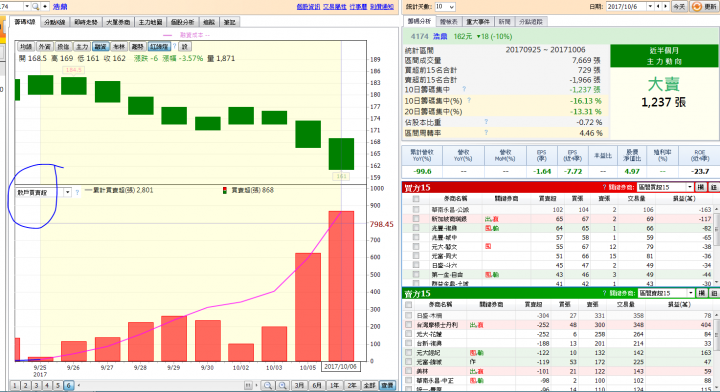Set chart range to 1年
The image size is (720, 392).
click(334, 386)
